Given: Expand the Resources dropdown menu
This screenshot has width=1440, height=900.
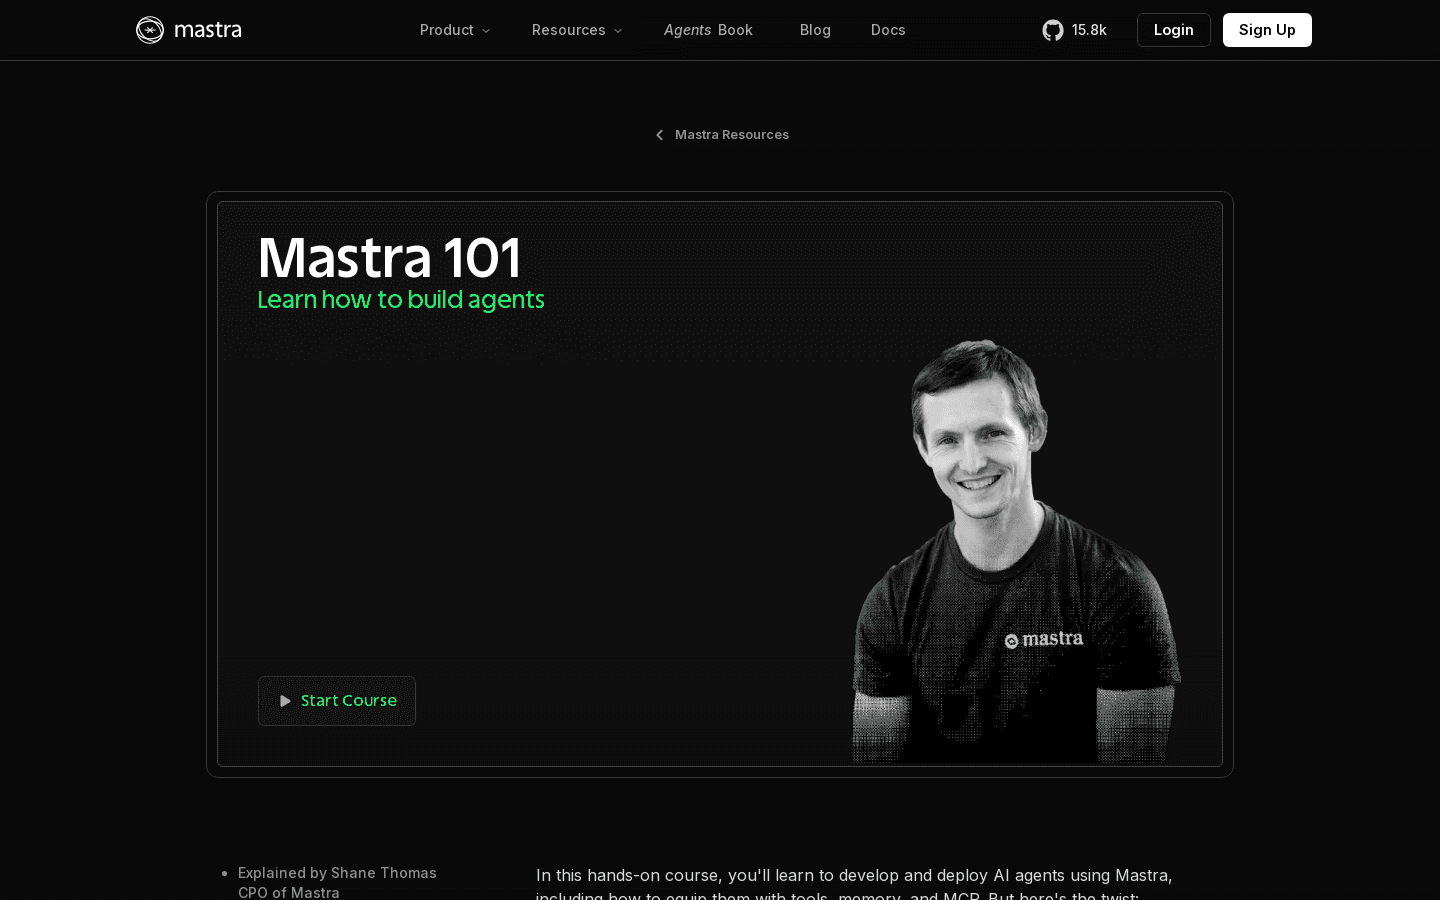Looking at the screenshot, I should [577, 30].
